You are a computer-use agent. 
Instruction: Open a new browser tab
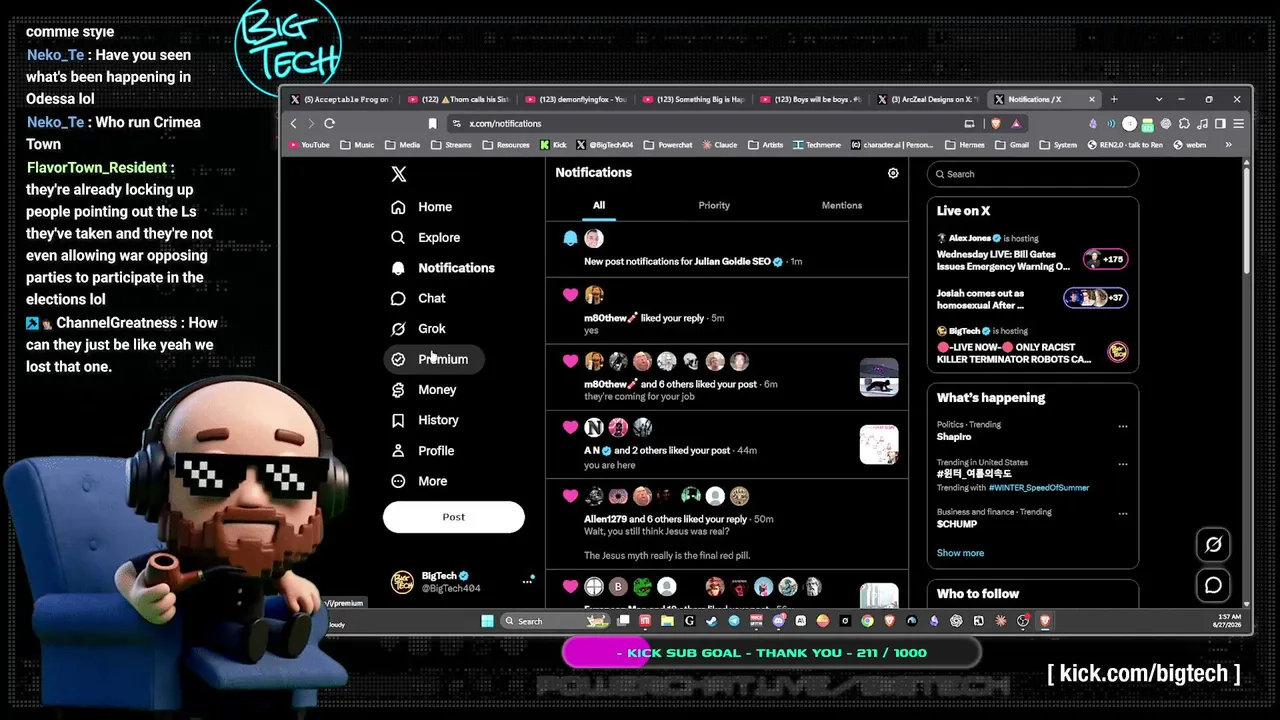point(1114,99)
